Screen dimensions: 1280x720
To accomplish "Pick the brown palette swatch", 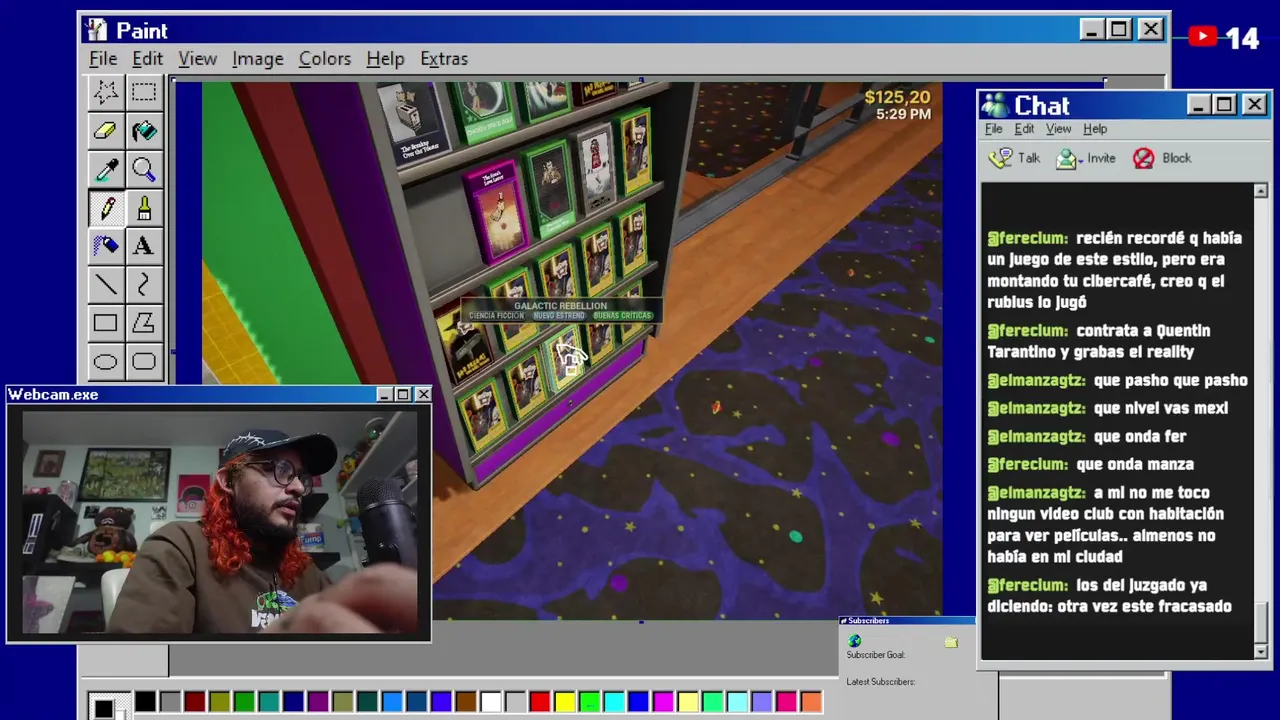I will (x=465, y=702).
